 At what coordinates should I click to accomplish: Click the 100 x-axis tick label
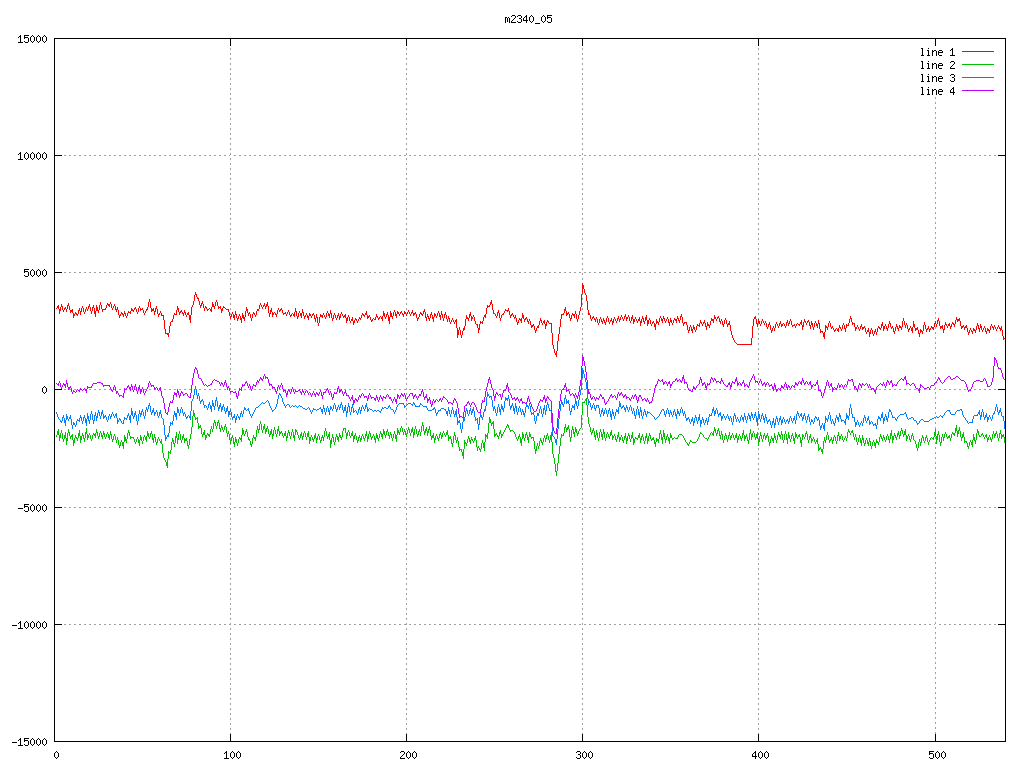pyautogui.click(x=231, y=756)
